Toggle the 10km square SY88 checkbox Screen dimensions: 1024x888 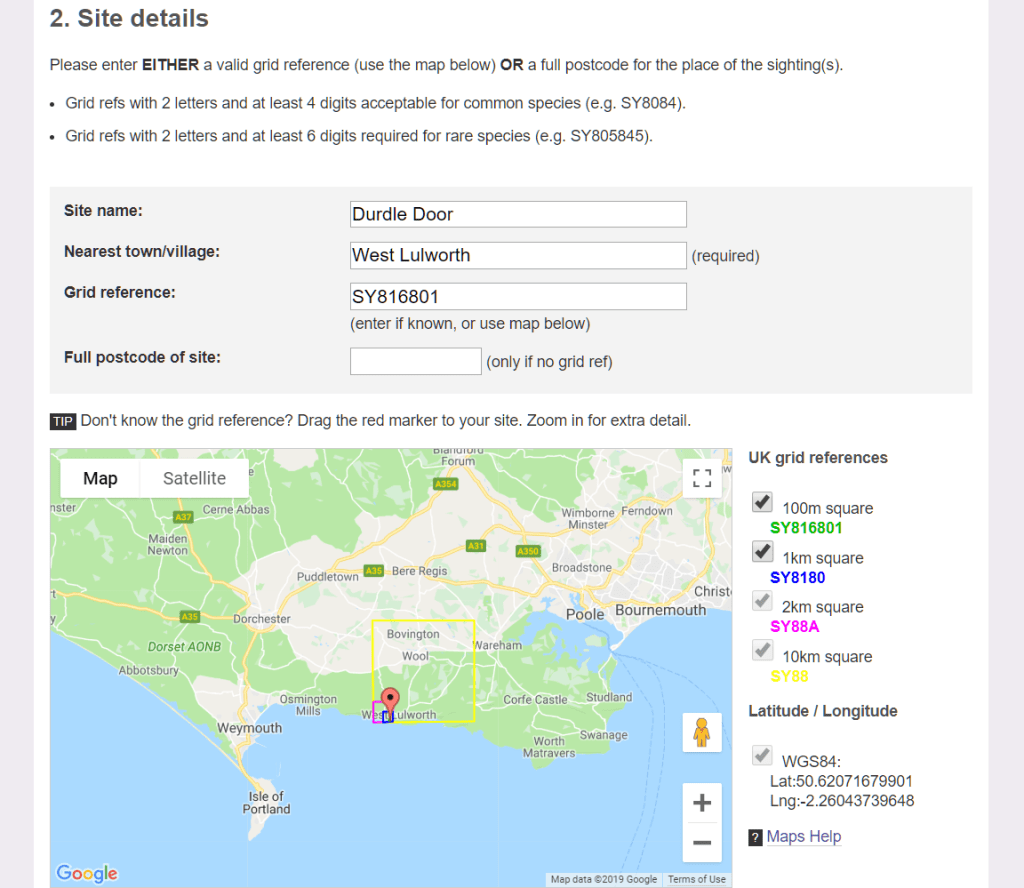click(x=763, y=649)
